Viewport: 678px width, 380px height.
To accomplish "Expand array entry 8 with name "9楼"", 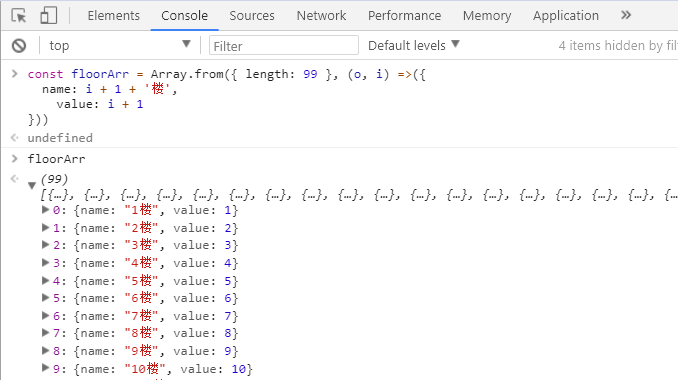I will click(x=45, y=351).
